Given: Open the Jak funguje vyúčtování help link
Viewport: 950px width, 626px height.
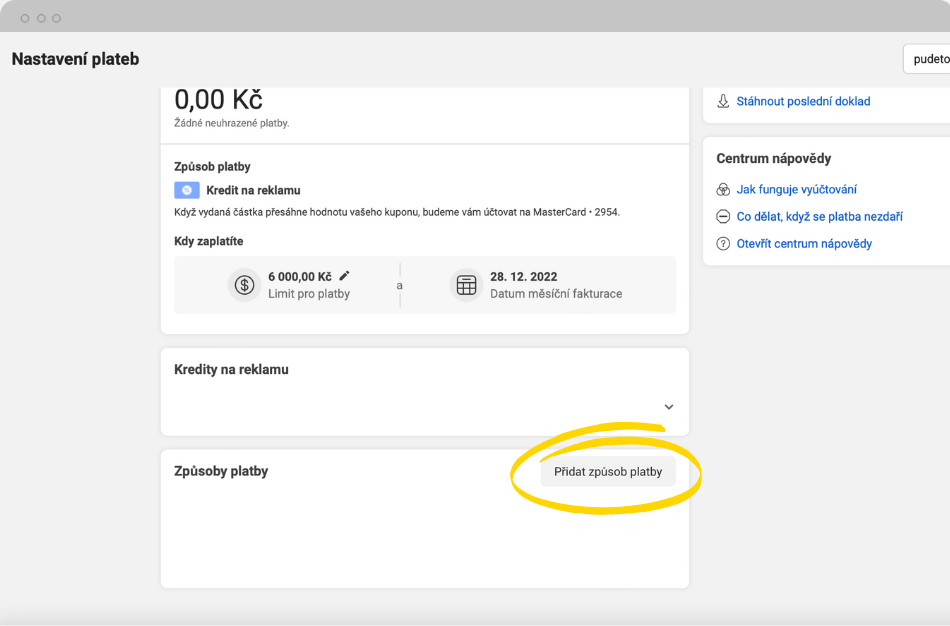Looking at the screenshot, I should click(x=796, y=190).
